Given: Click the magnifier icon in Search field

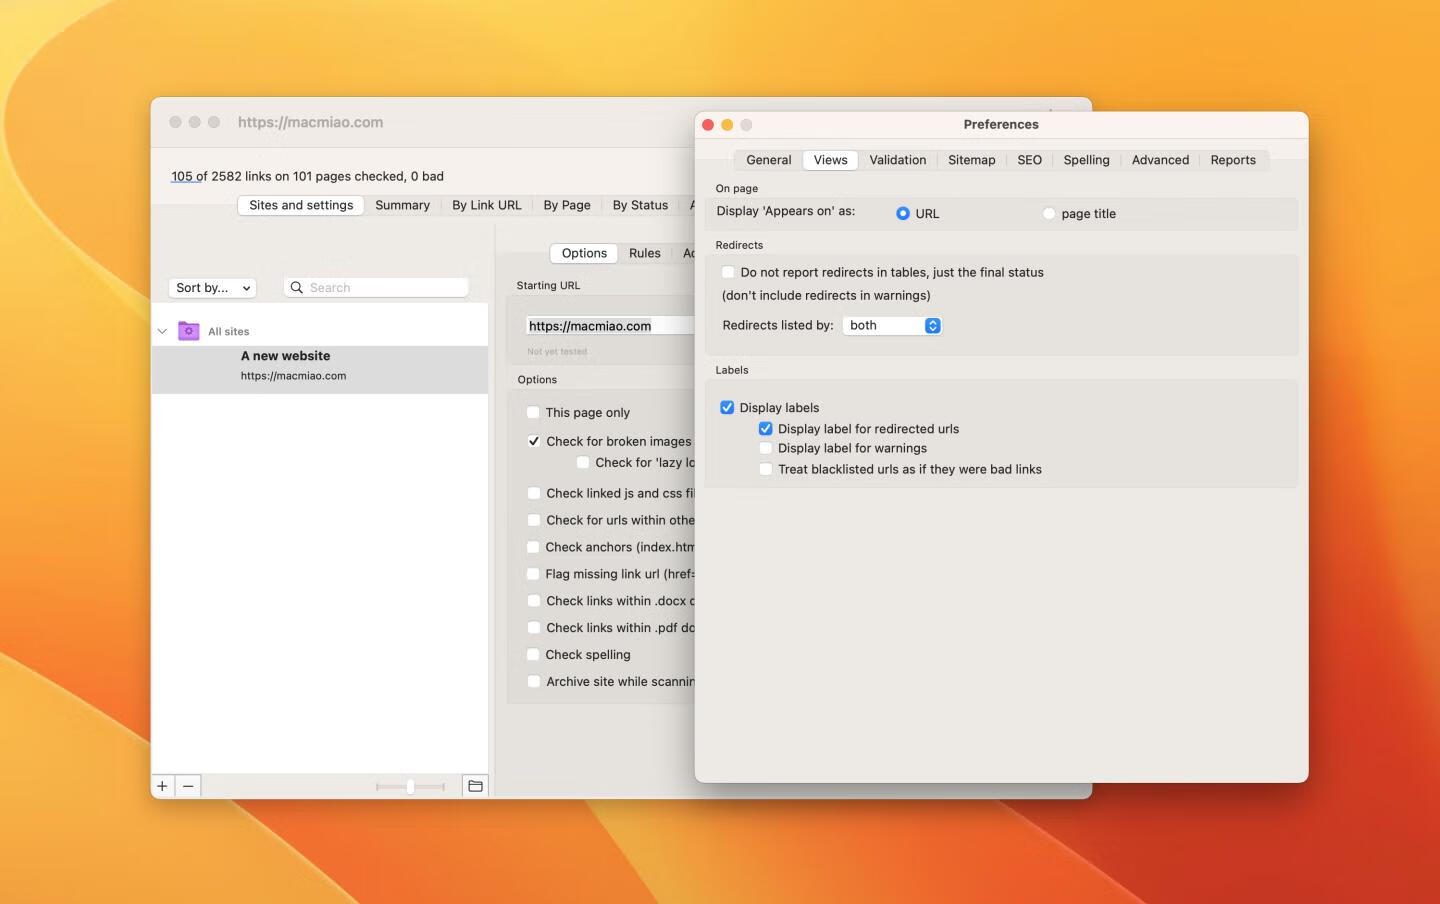Looking at the screenshot, I should tap(297, 288).
